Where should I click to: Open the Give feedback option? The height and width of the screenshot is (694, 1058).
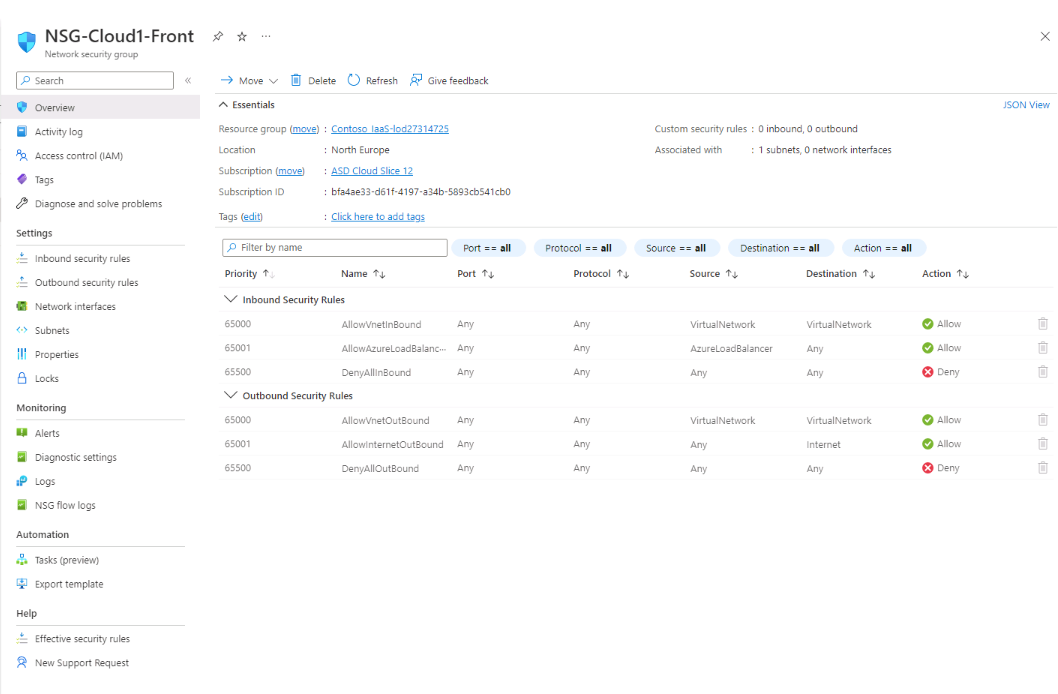coord(448,80)
